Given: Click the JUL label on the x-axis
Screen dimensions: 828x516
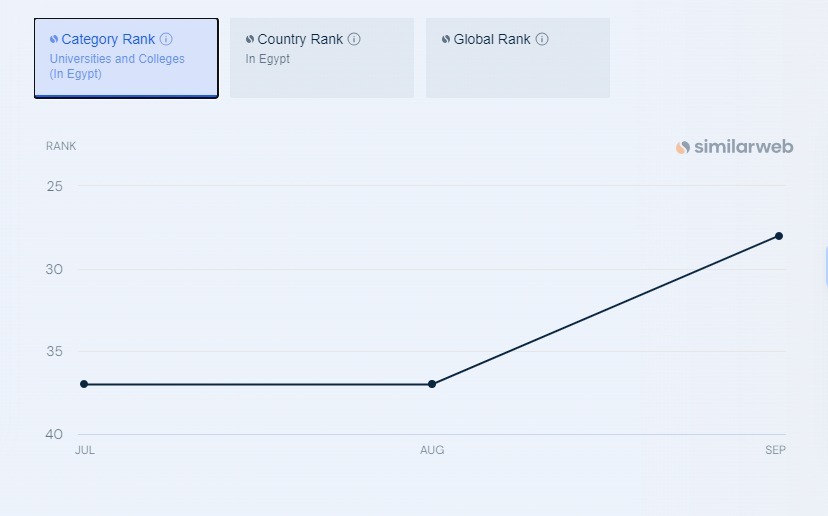Looking at the screenshot, I should pyautogui.click(x=85, y=450).
